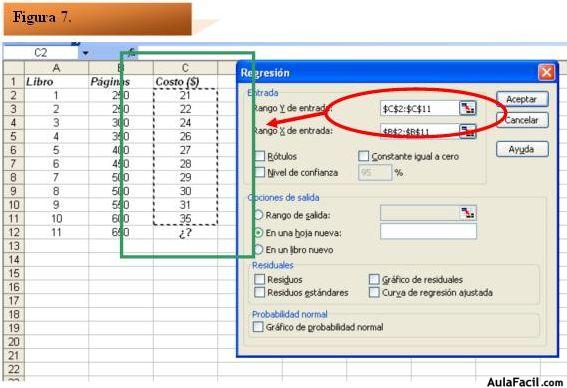Click the range selector icon for Rango X de entrada
This screenshot has width=567, height=388.
coord(468,131)
